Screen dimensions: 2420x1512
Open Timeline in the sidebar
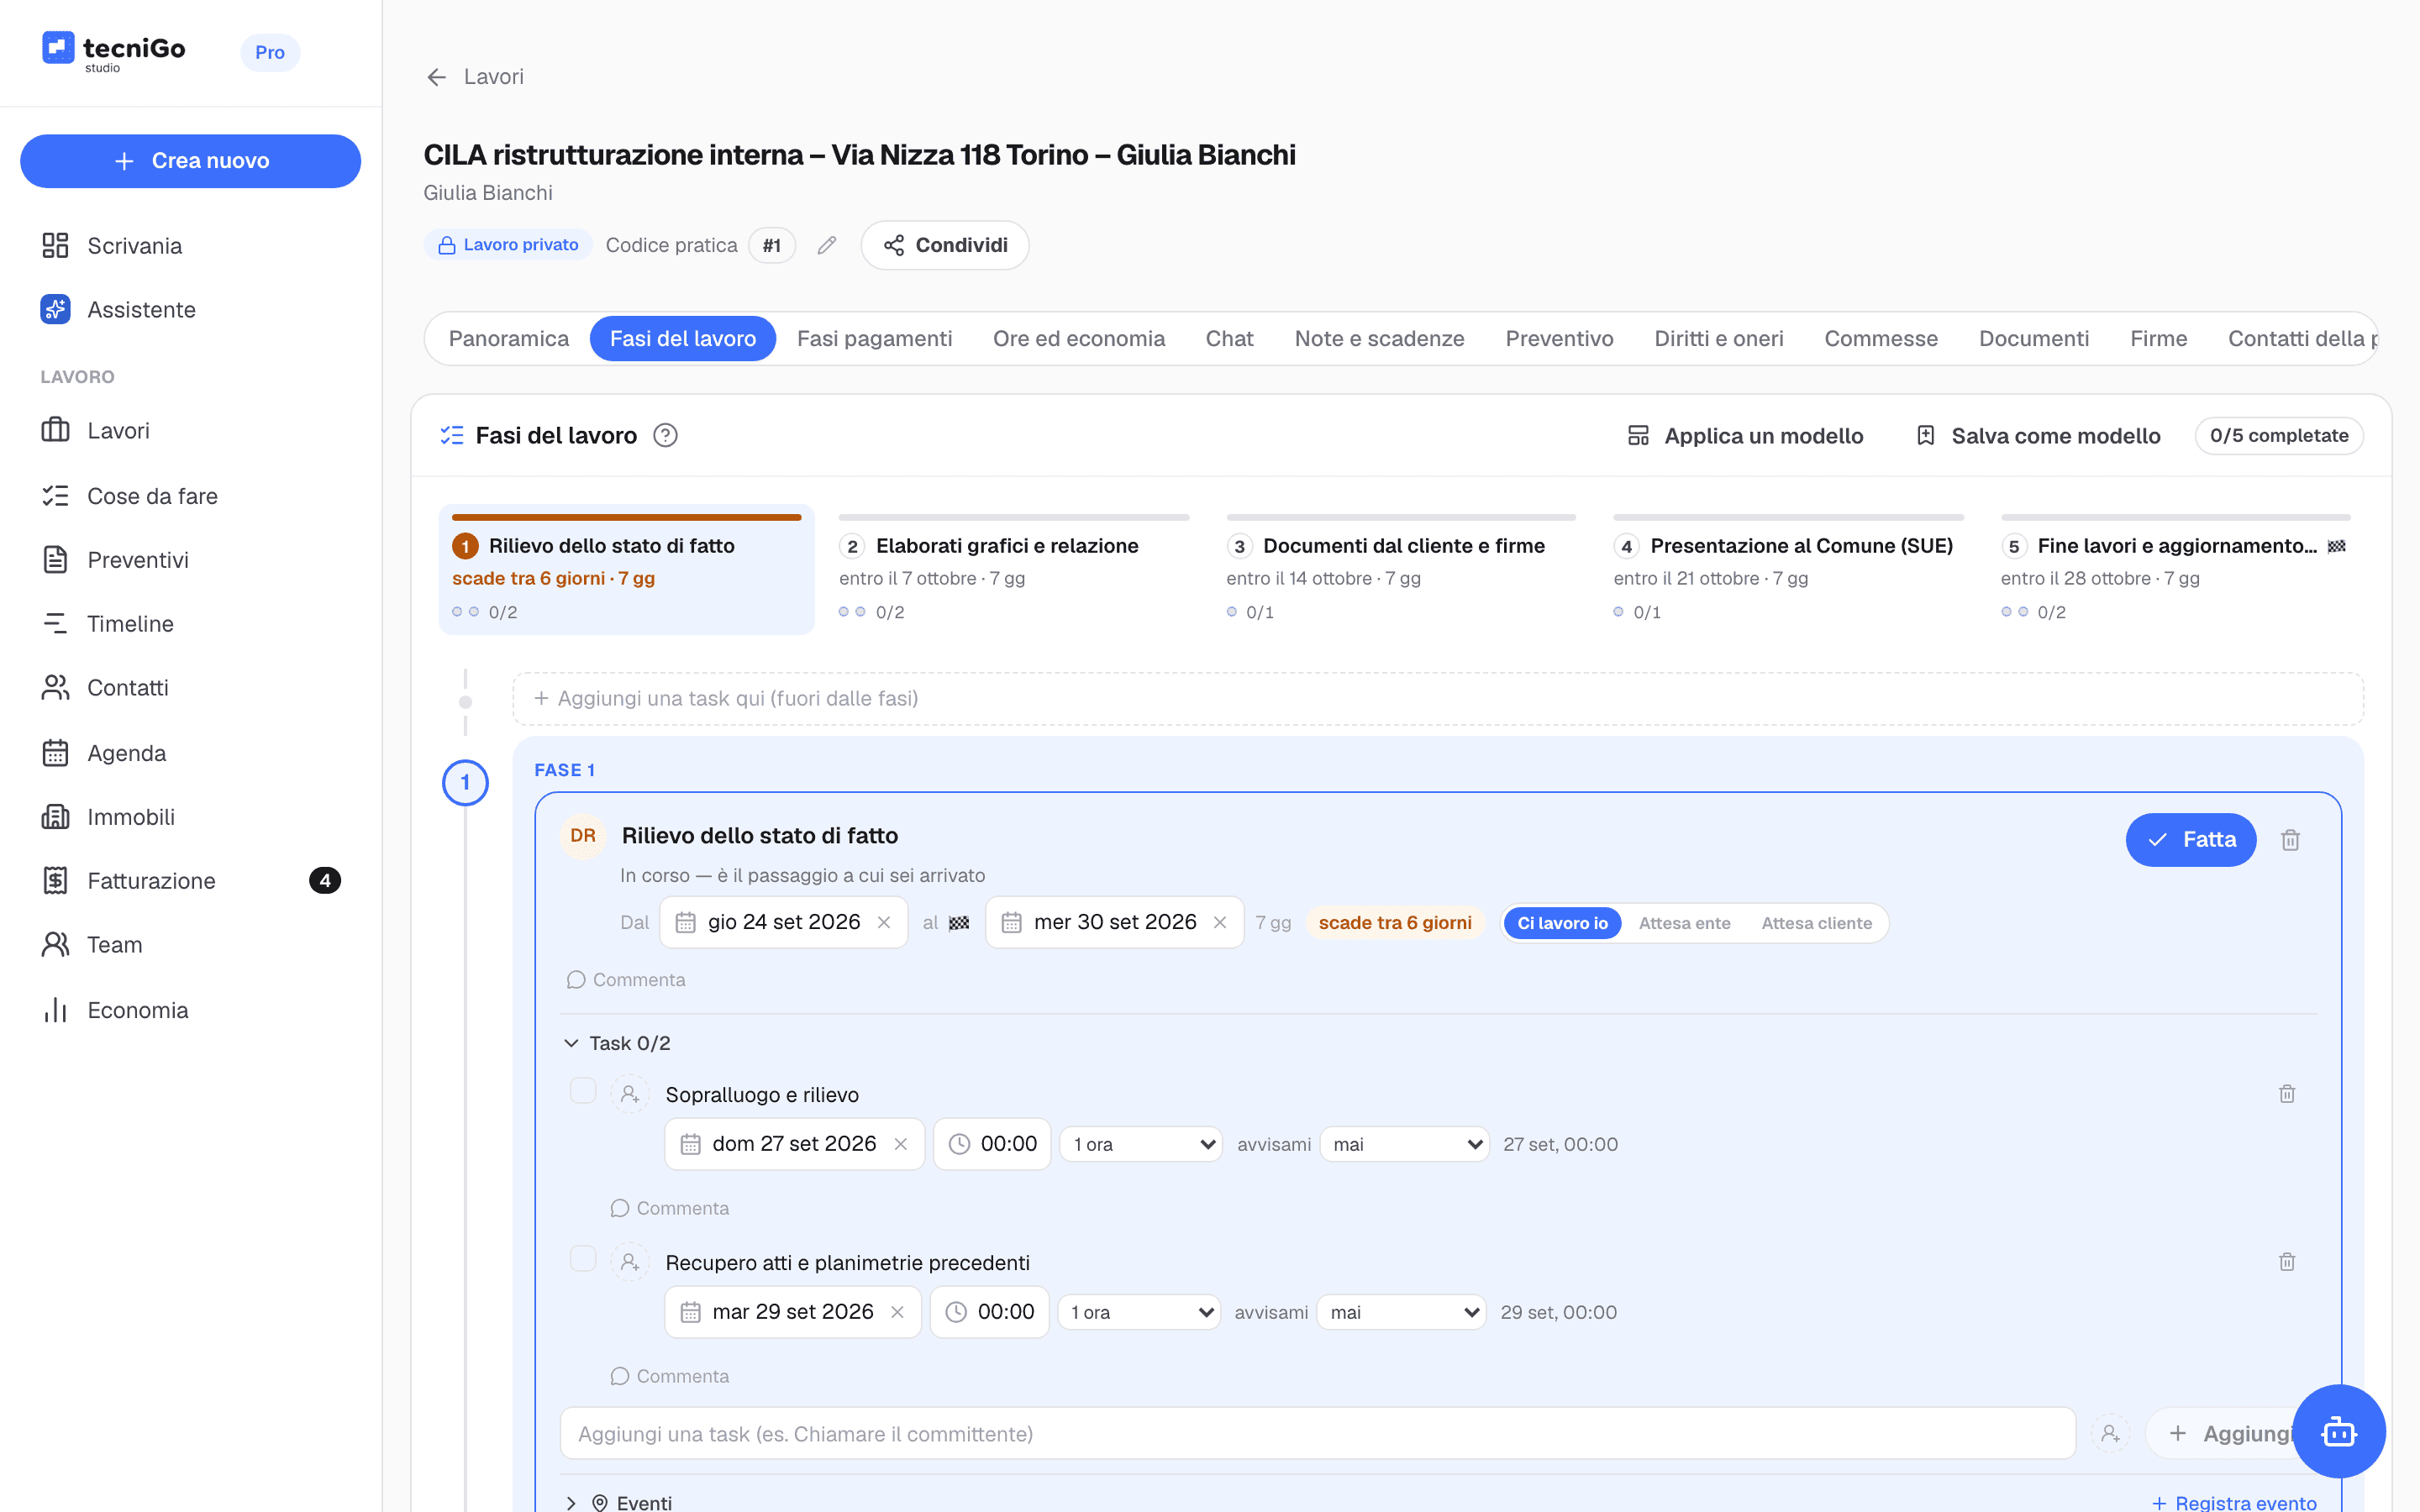point(190,624)
